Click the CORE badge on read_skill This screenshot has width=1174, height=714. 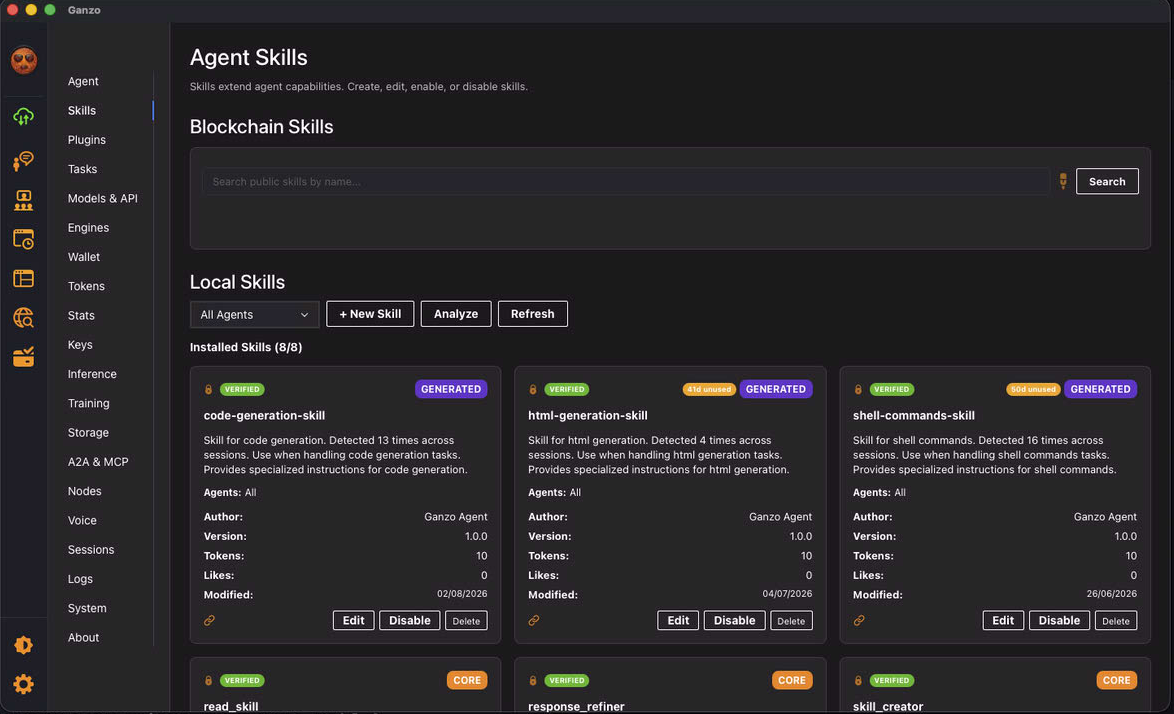tap(467, 680)
